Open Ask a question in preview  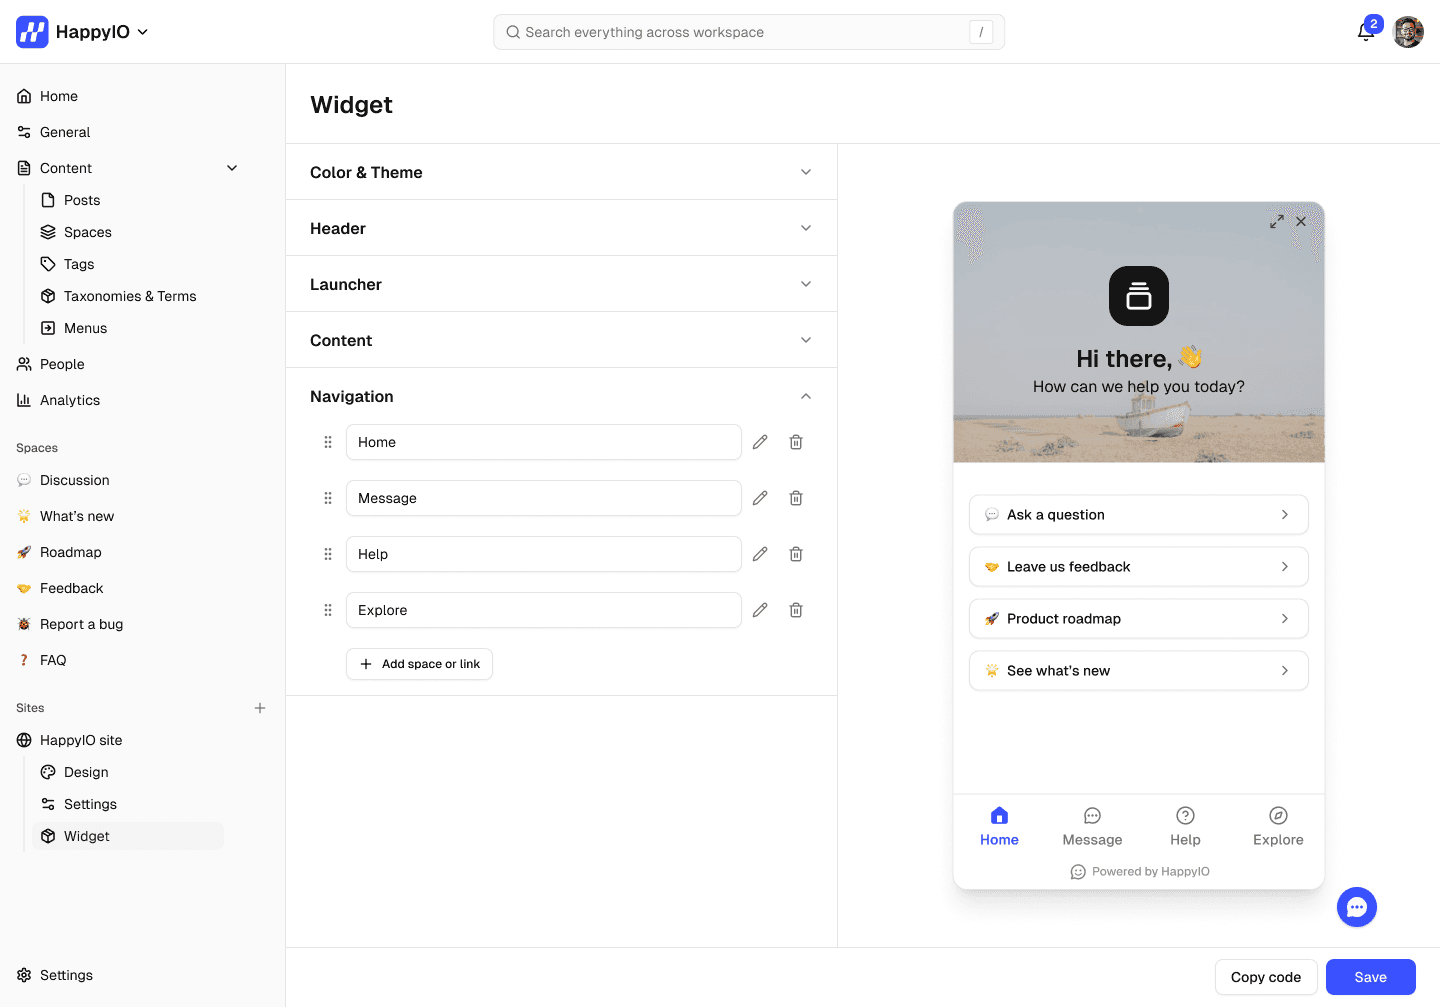1139,515
